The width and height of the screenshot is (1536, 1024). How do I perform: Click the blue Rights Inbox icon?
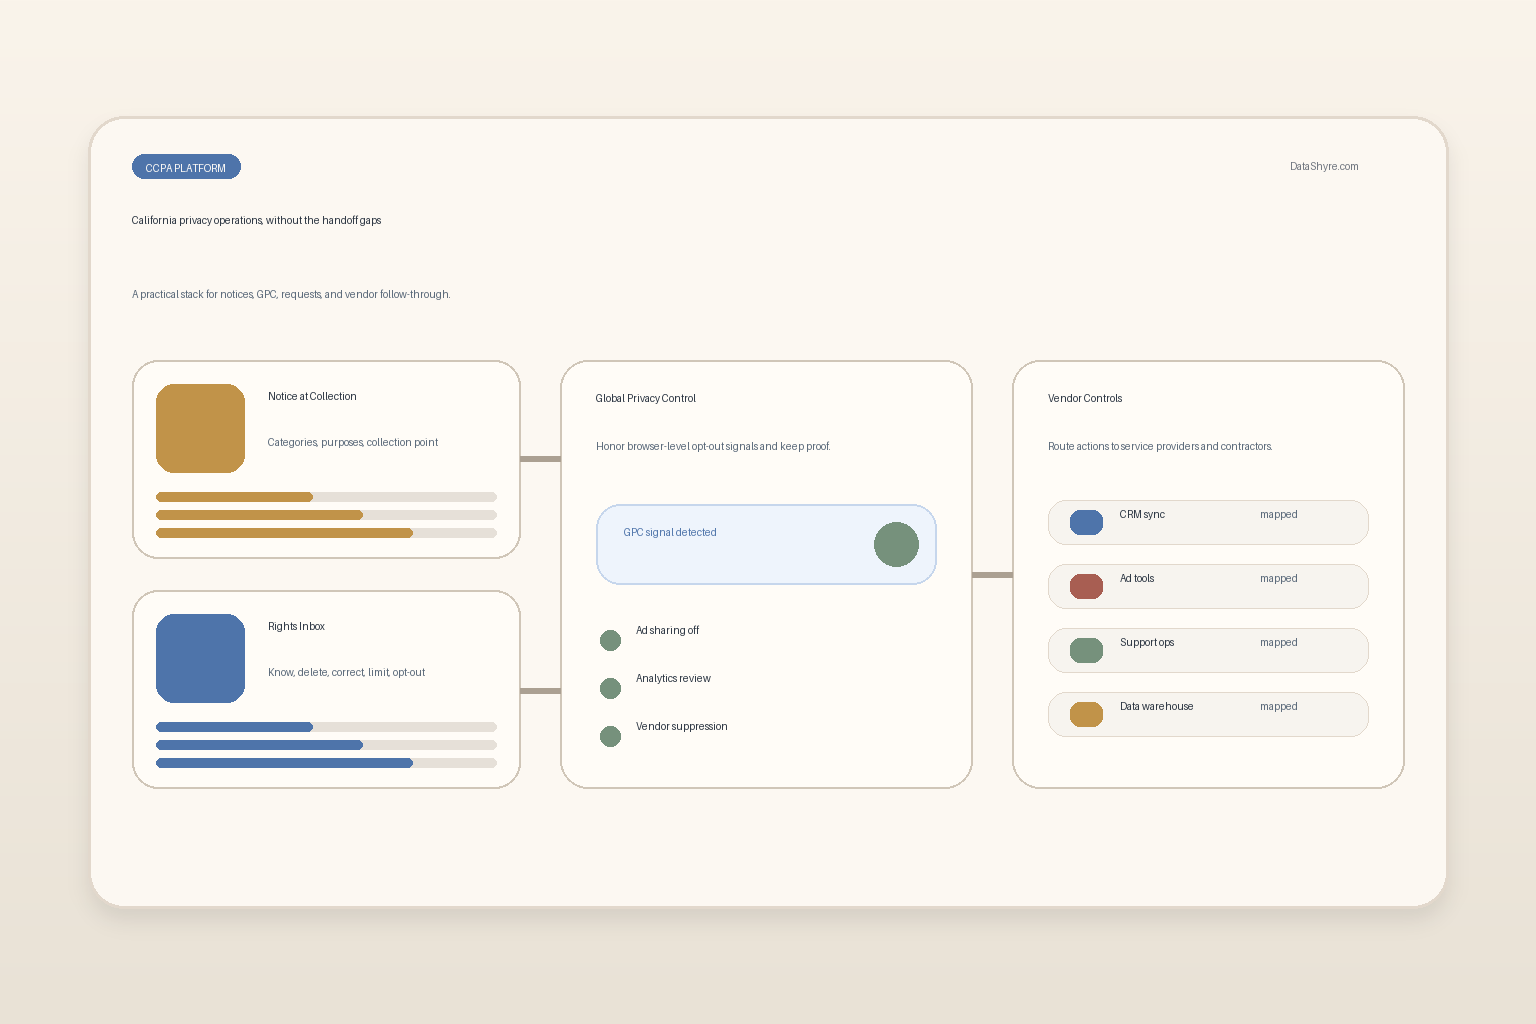pos(200,658)
